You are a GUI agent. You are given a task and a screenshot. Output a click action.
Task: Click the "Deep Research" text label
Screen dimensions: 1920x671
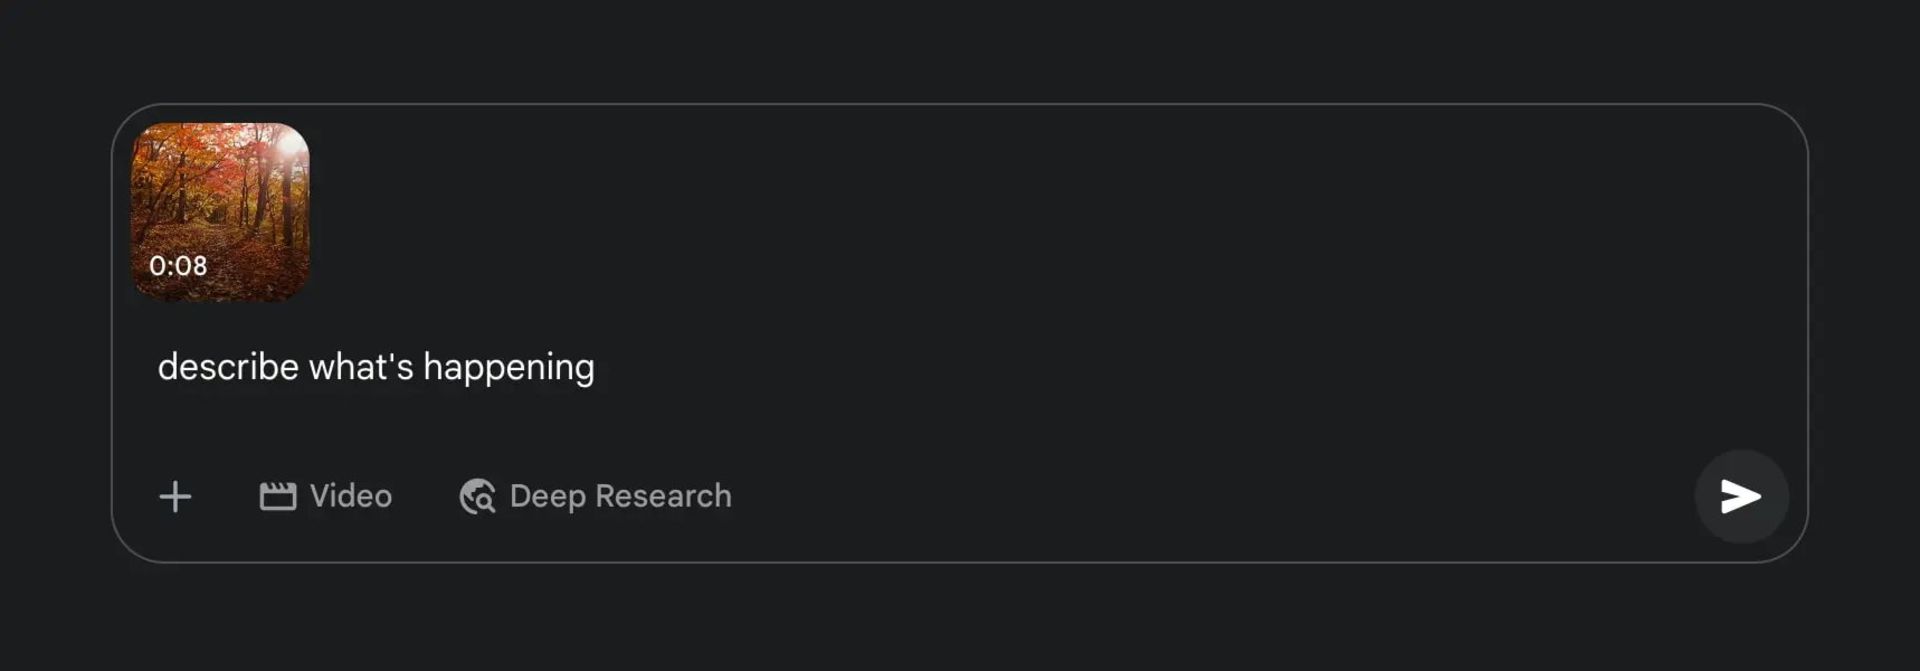pos(621,496)
